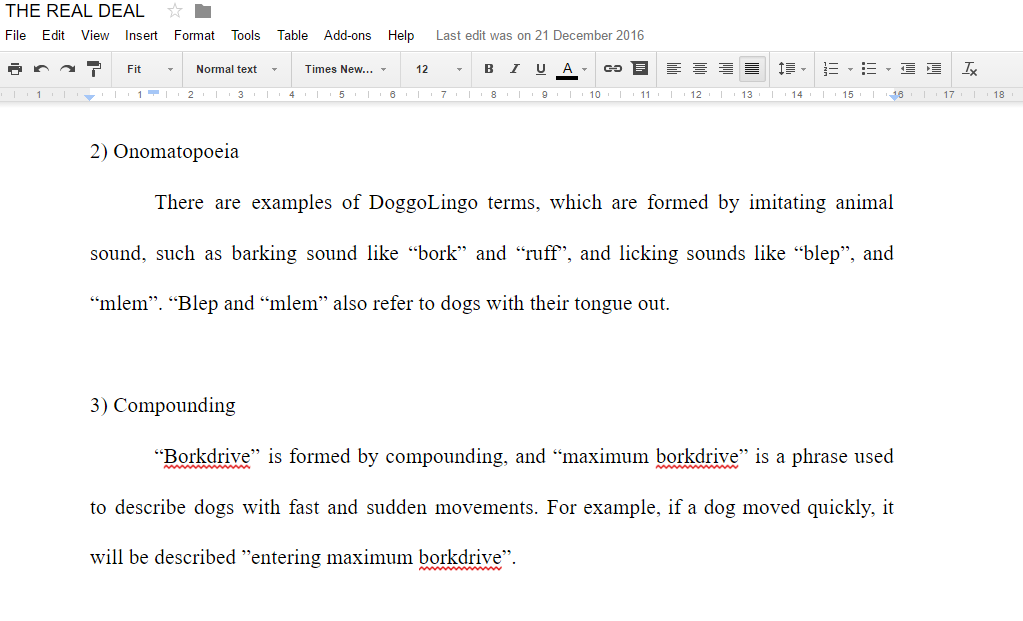The image size is (1023, 621).
Task: Open text color dropdown arrow
Action: [585, 69]
